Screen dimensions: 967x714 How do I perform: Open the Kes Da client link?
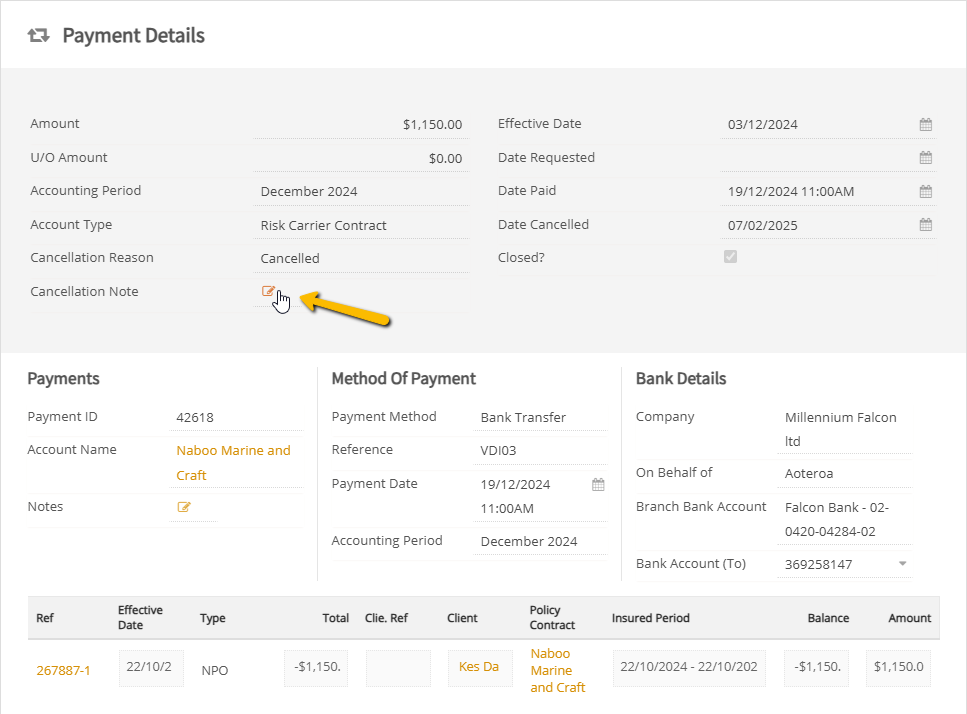479,667
